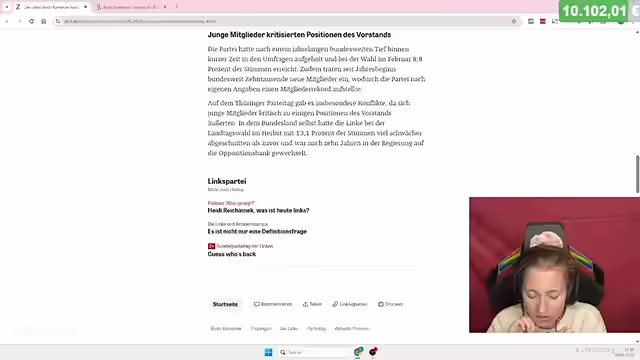Open a new browser tab
Image resolution: width=640 pixels, height=360 pixels.
click(177, 7)
